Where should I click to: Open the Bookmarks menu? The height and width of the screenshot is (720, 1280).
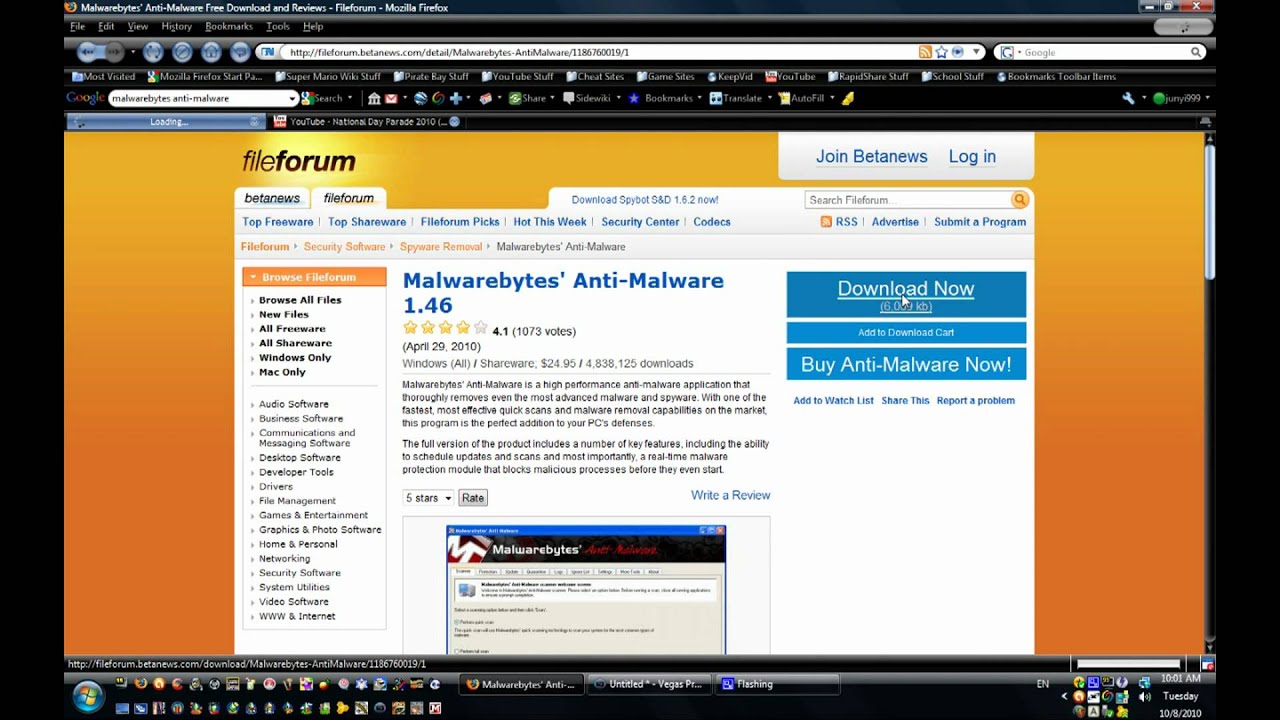click(229, 26)
